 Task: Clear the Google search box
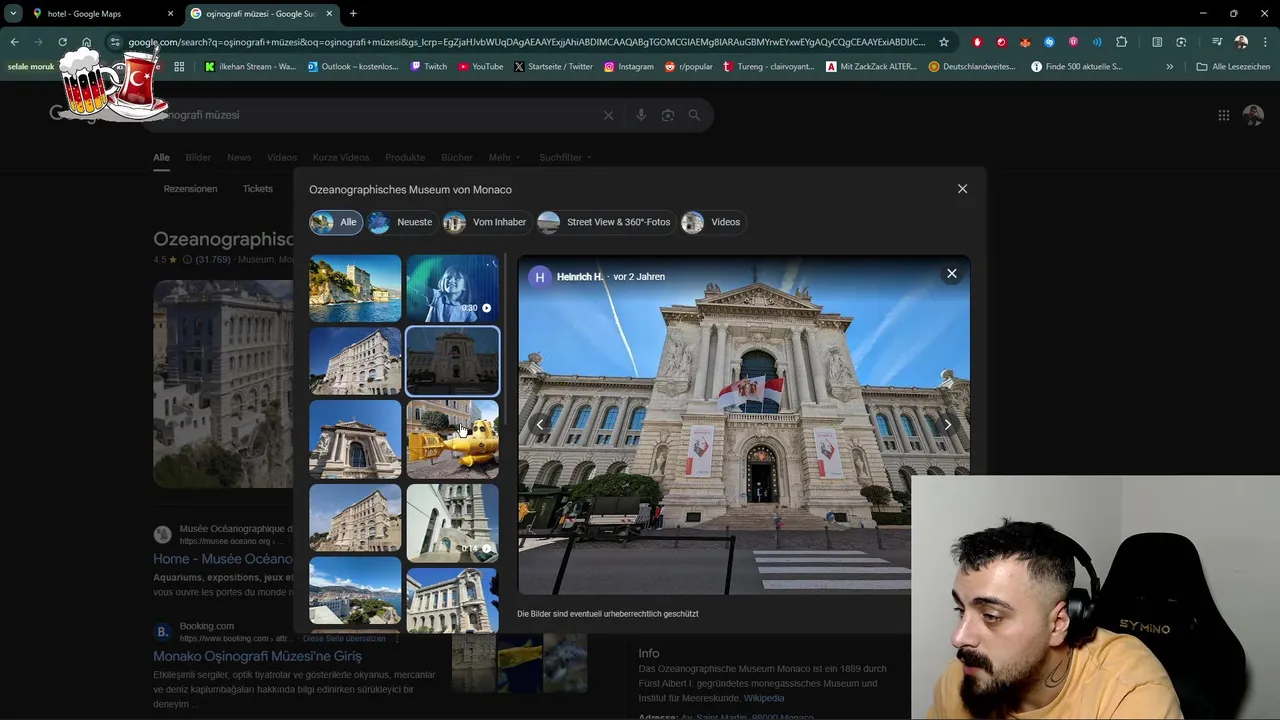(x=608, y=115)
